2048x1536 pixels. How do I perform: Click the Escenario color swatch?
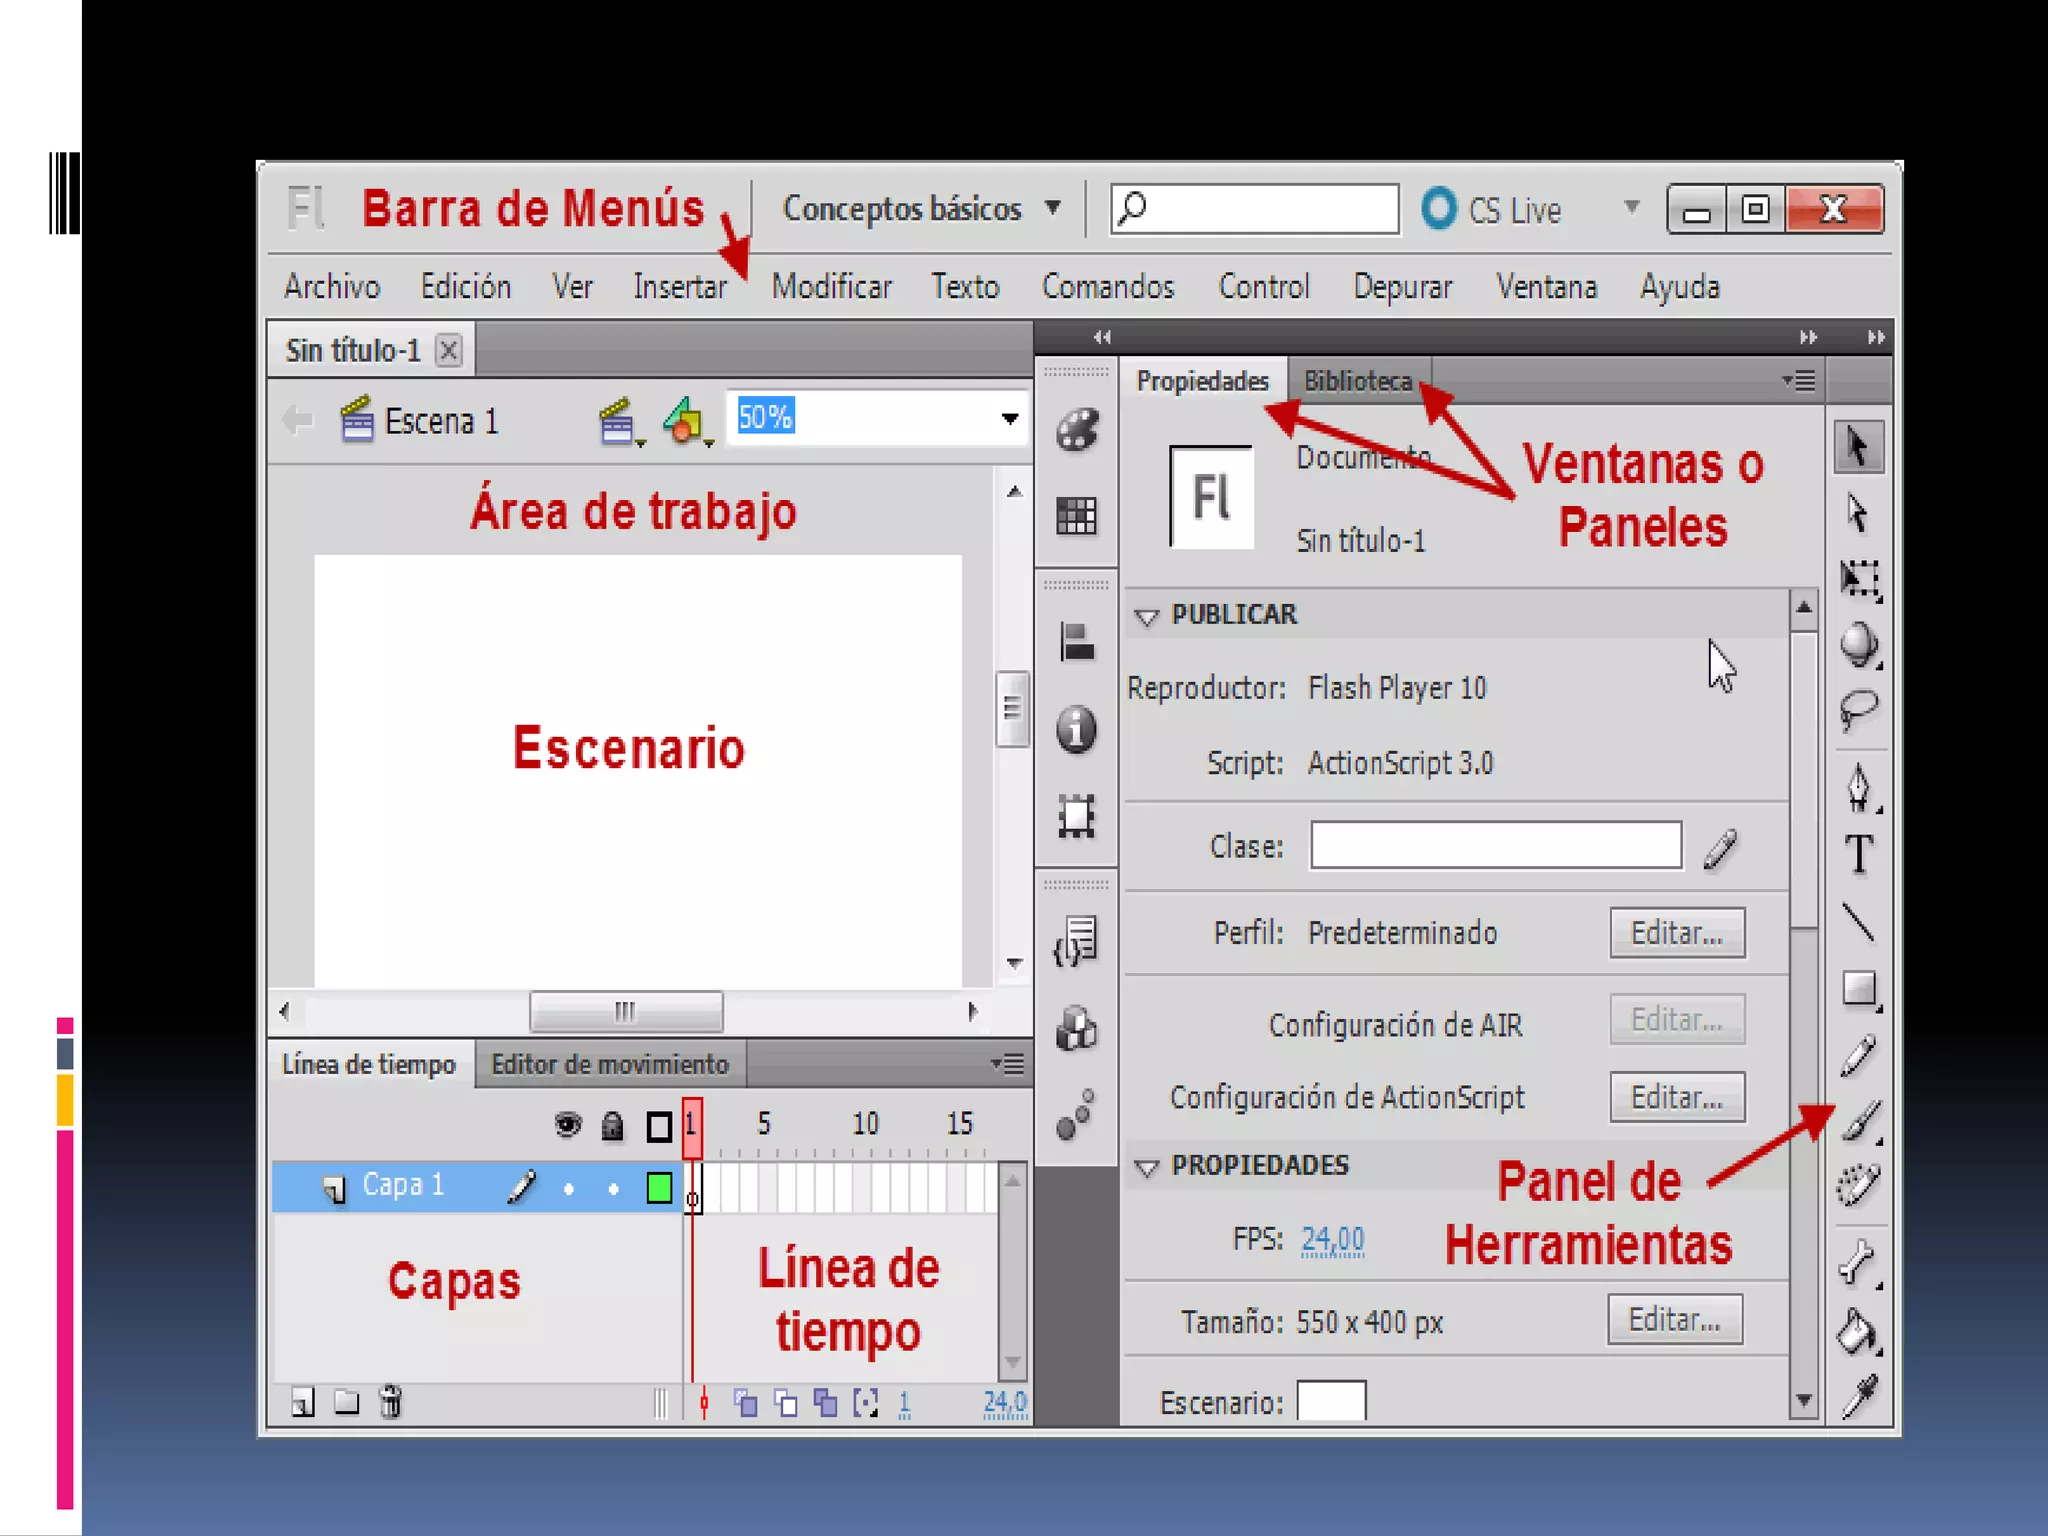pos(1331,1400)
